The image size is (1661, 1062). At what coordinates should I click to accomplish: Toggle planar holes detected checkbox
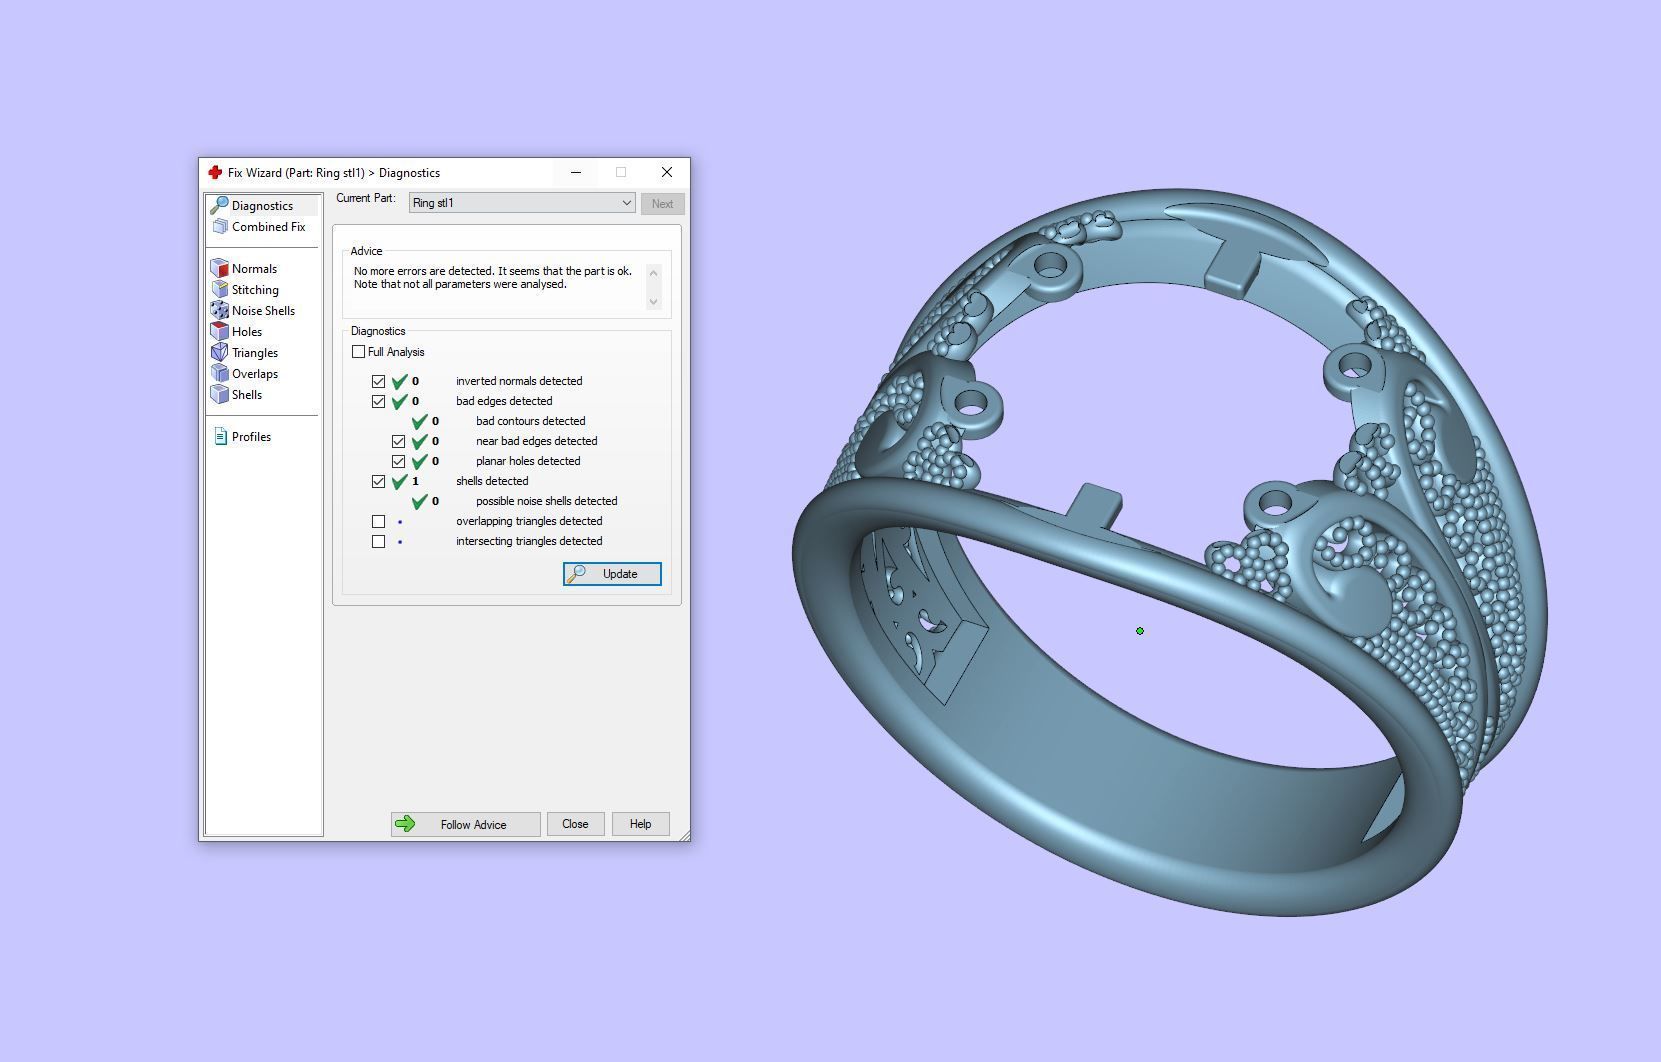[x=398, y=461]
